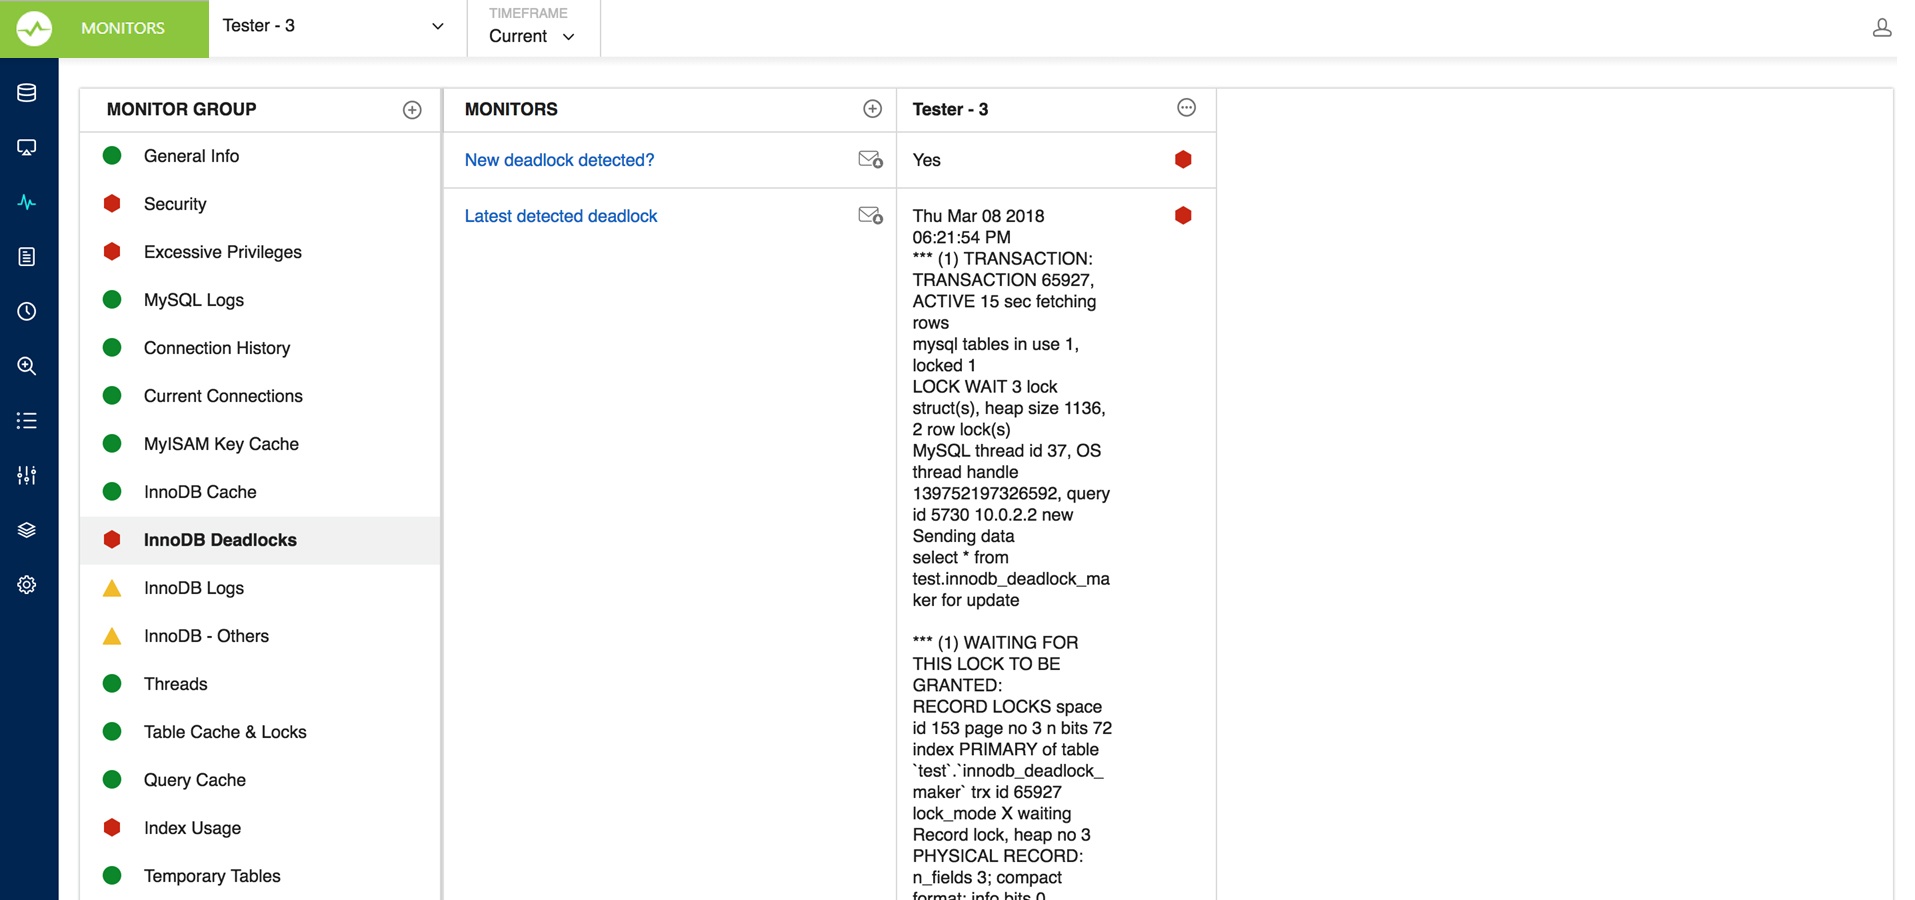Select the Security monitor group
The image size is (1915, 900).
[175, 204]
